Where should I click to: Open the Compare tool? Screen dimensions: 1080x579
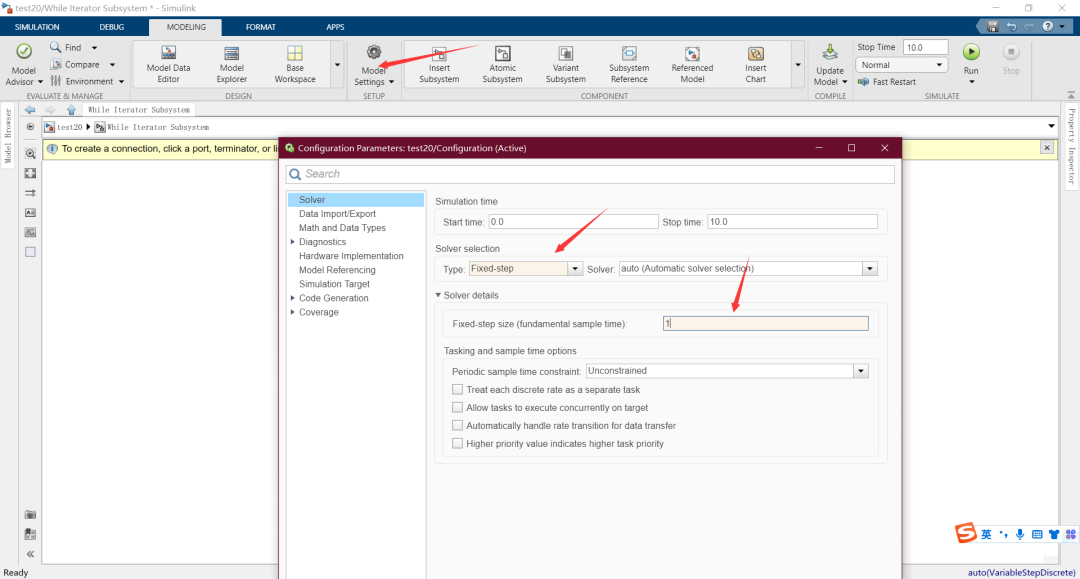coord(75,65)
